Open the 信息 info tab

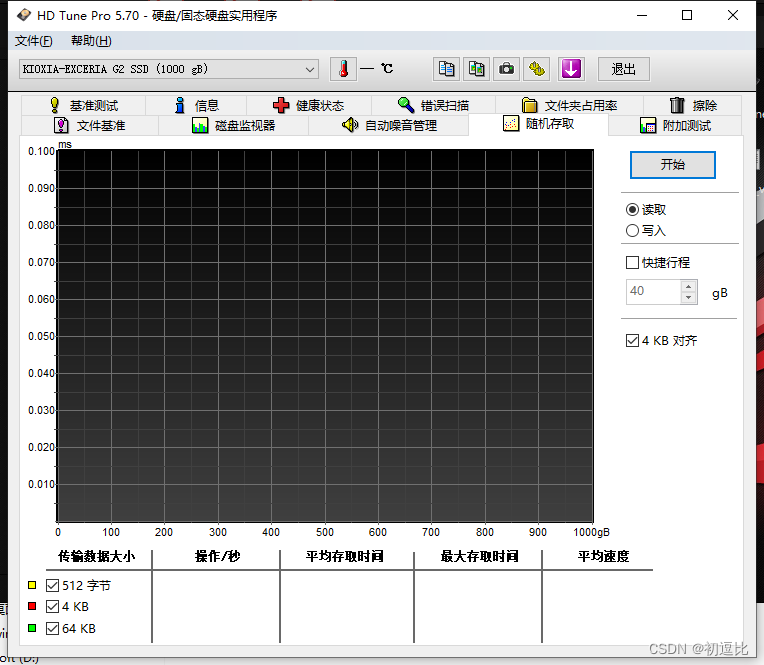(196, 105)
